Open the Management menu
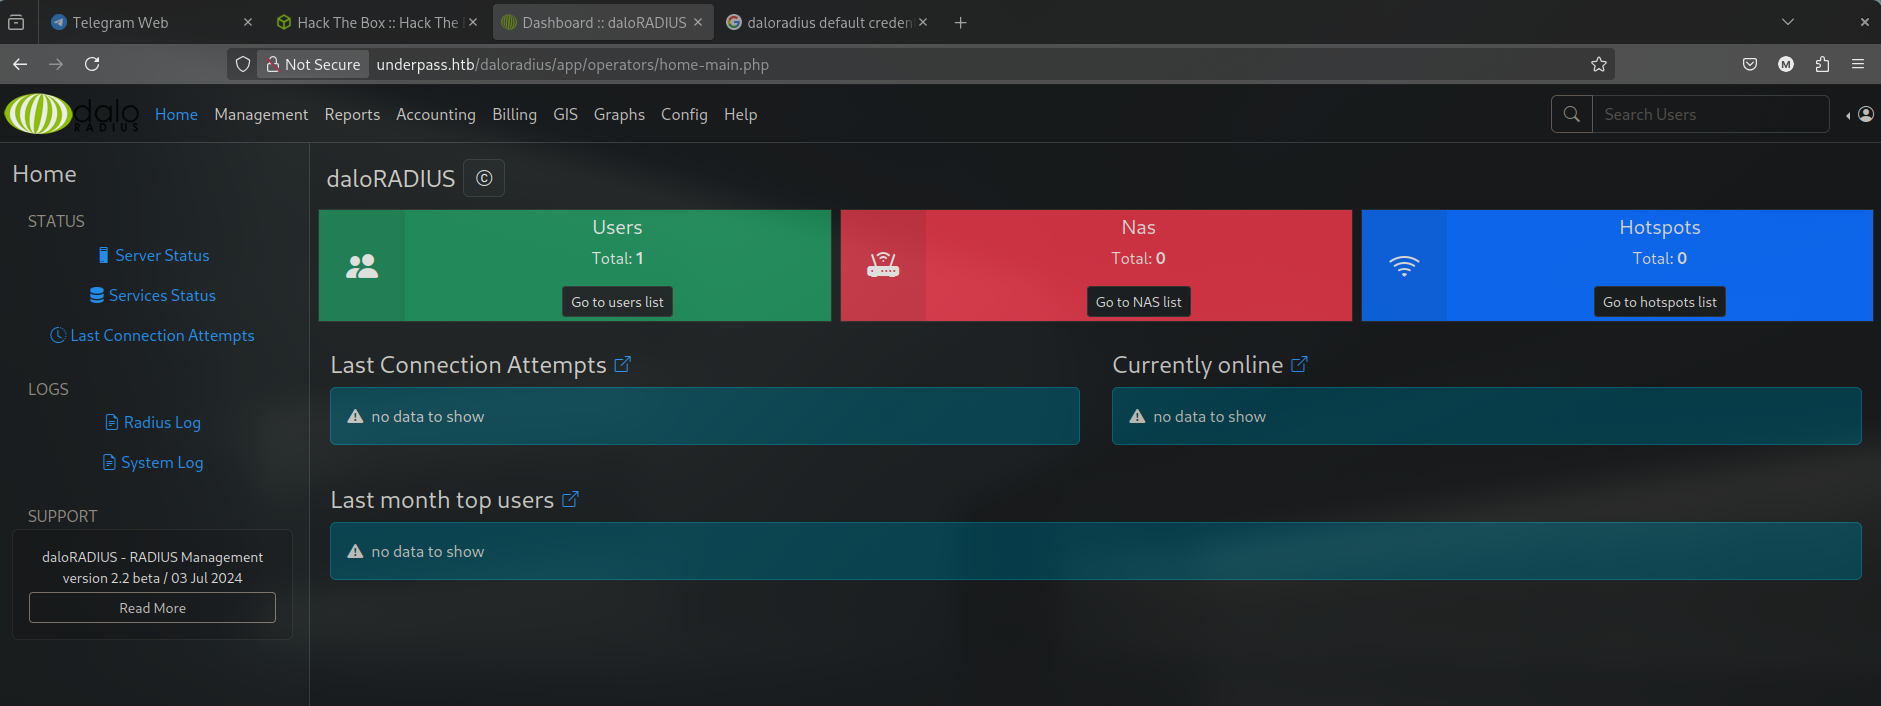 coord(261,115)
